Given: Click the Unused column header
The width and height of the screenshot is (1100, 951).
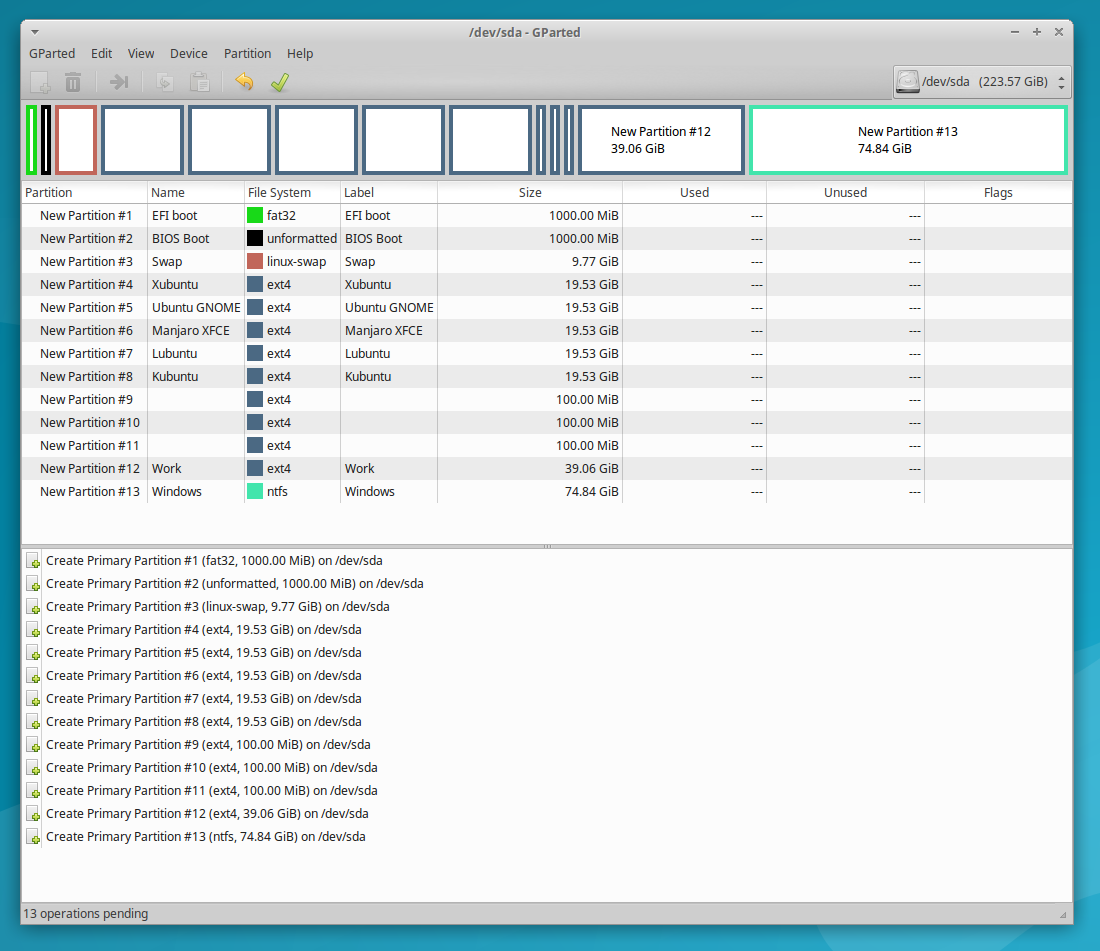Looking at the screenshot, I should pos(845,192).
